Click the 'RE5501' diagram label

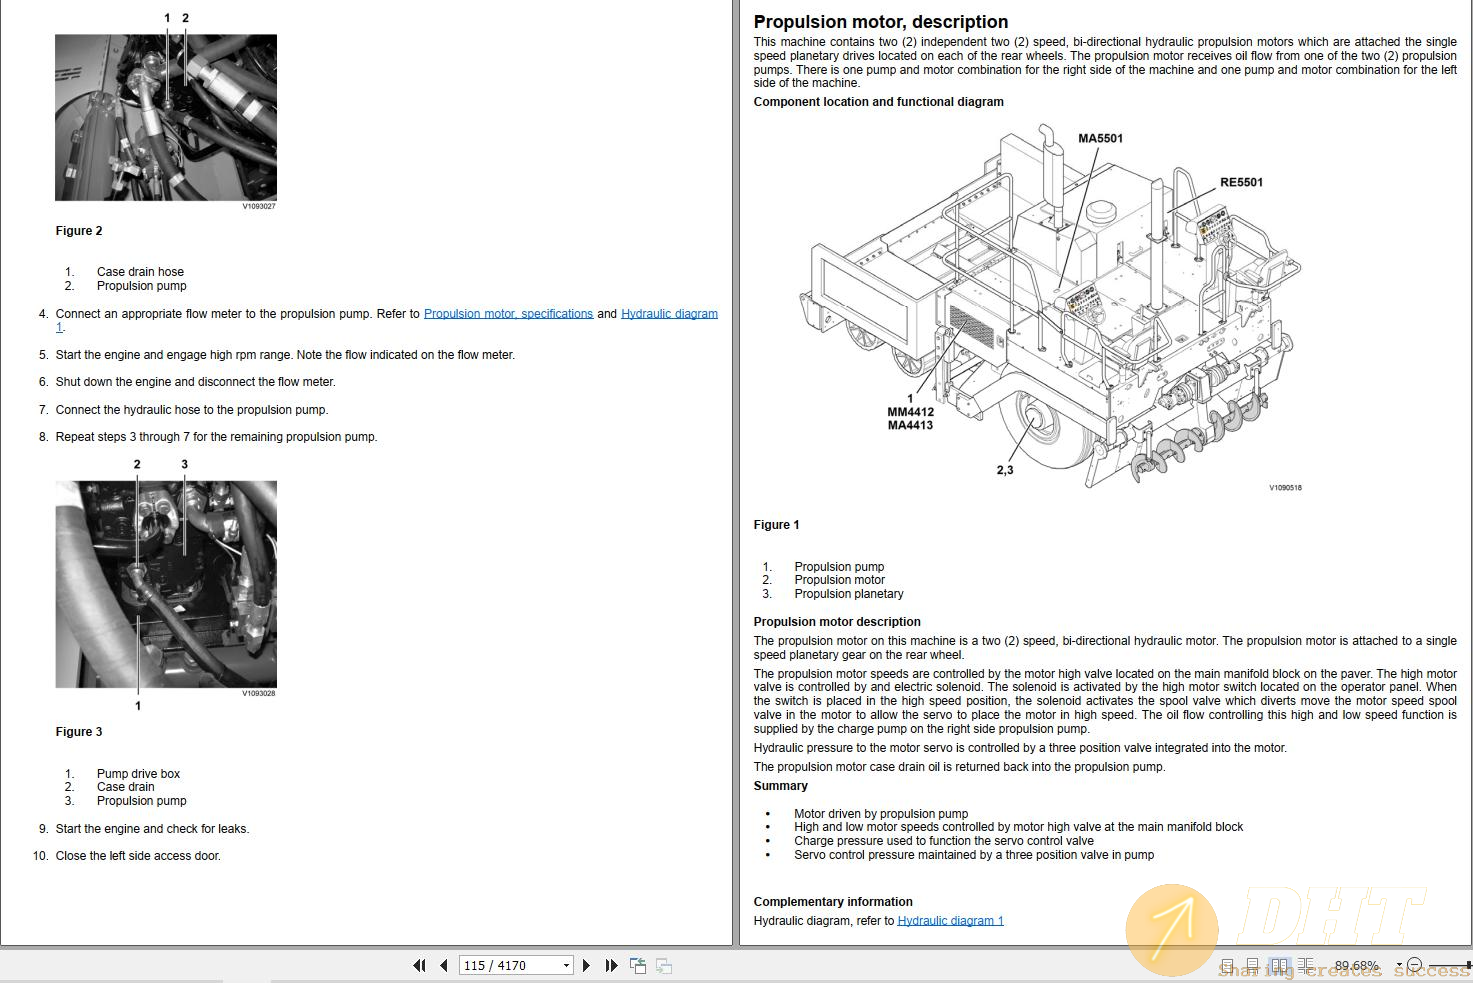[1241, 183]
